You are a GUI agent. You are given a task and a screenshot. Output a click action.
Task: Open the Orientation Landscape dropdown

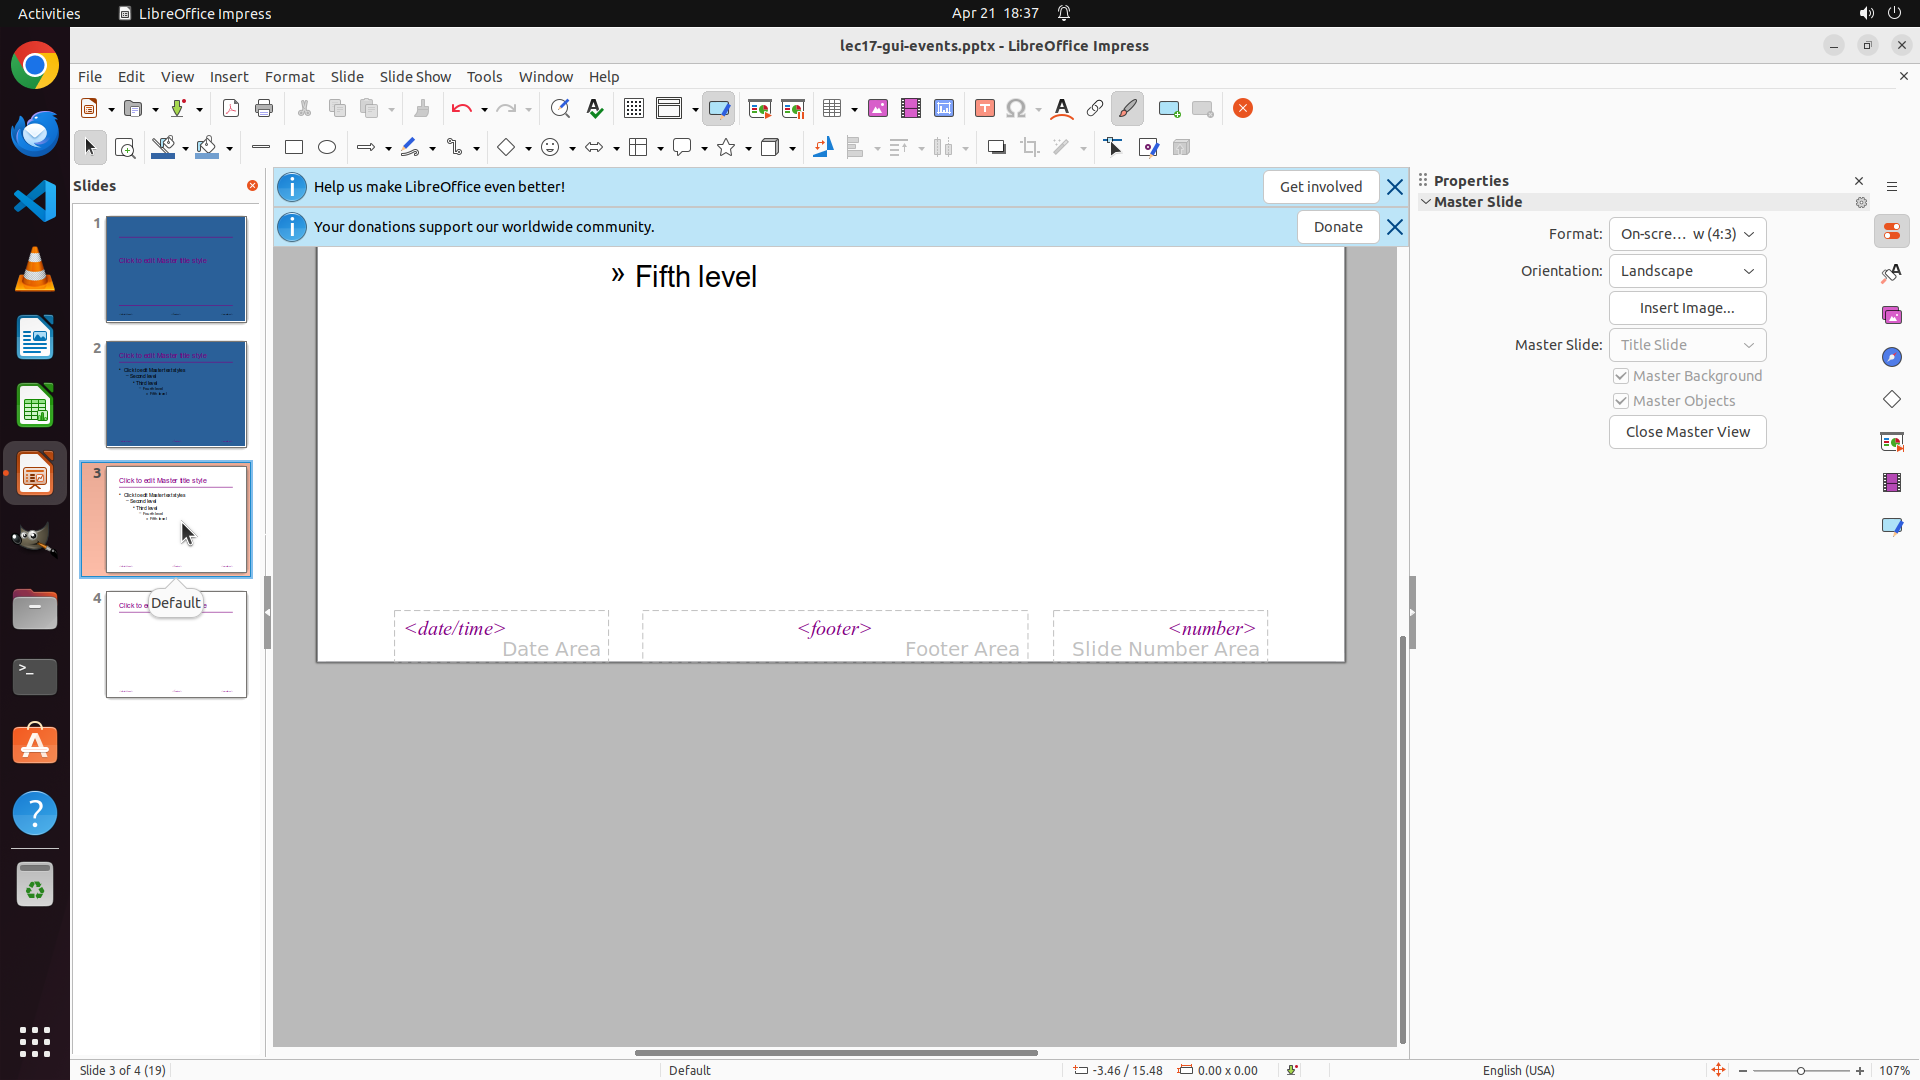(x=1687, y=271)
